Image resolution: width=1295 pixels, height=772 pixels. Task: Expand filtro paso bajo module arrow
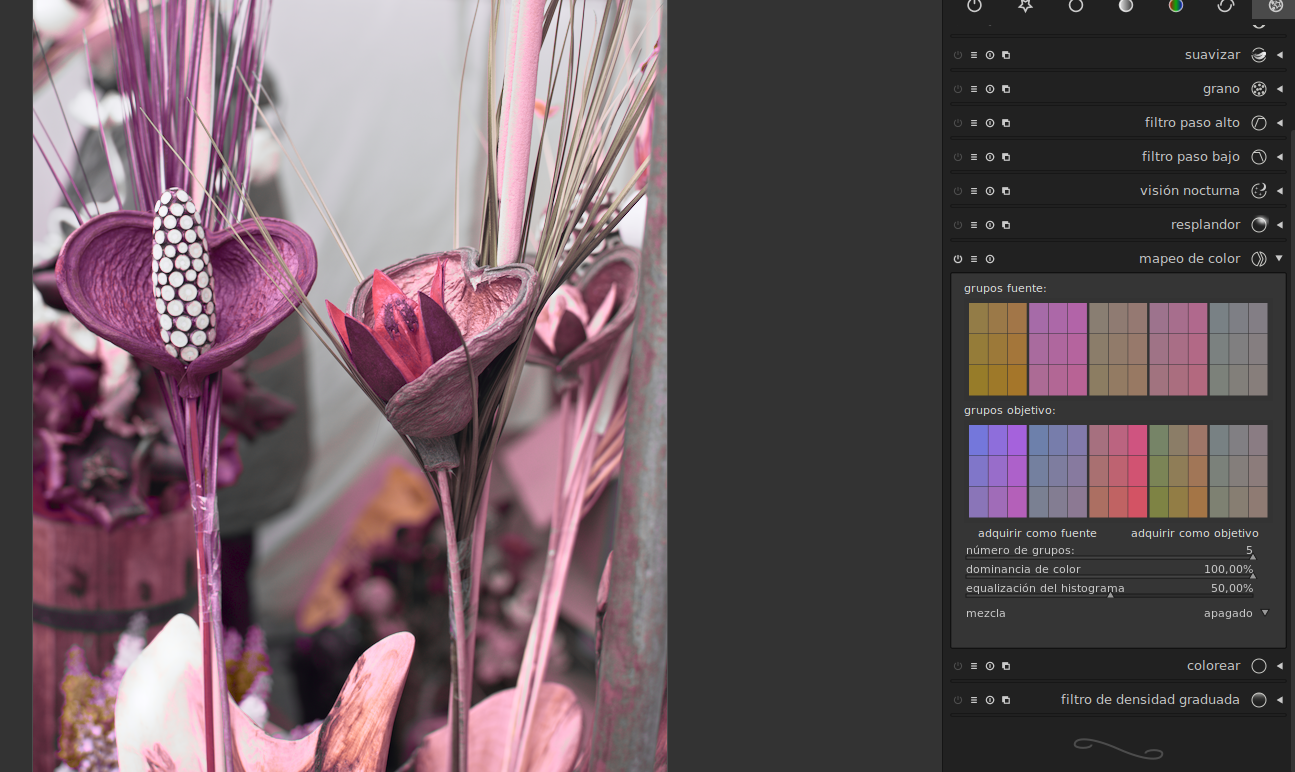pyautogui.click(x=1280, y=157)
